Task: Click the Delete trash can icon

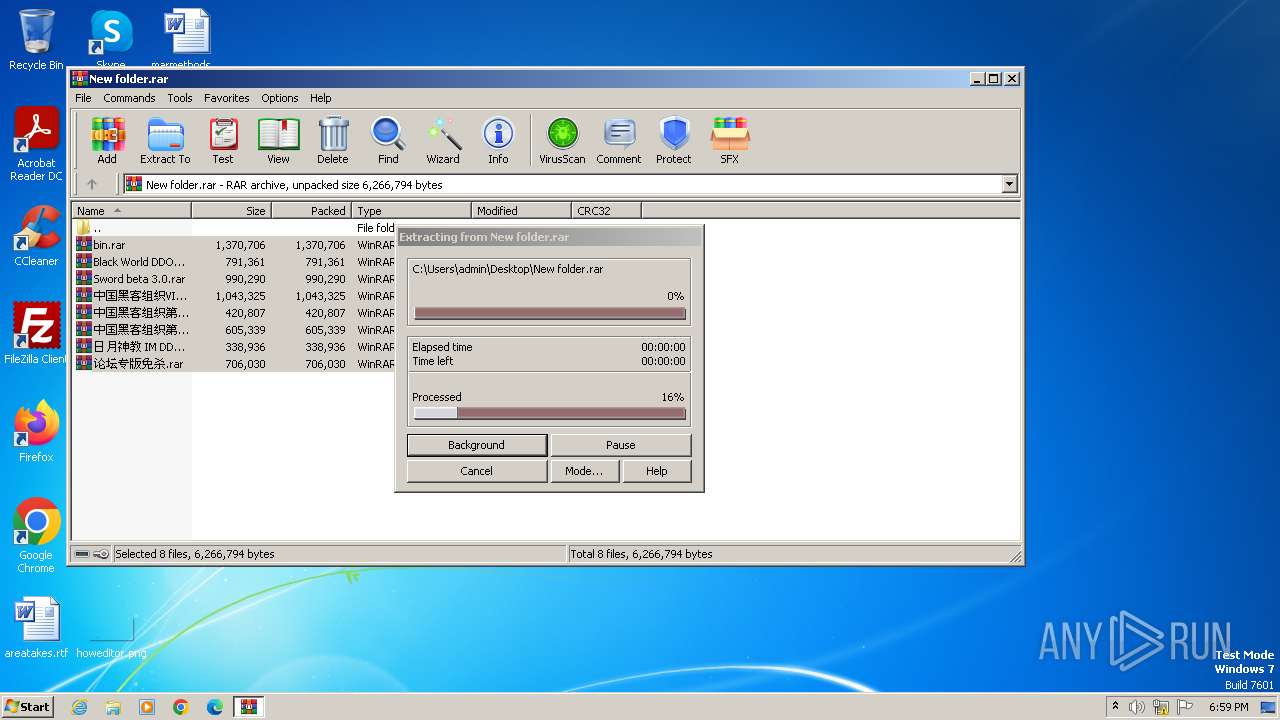Action: point(333,140)
